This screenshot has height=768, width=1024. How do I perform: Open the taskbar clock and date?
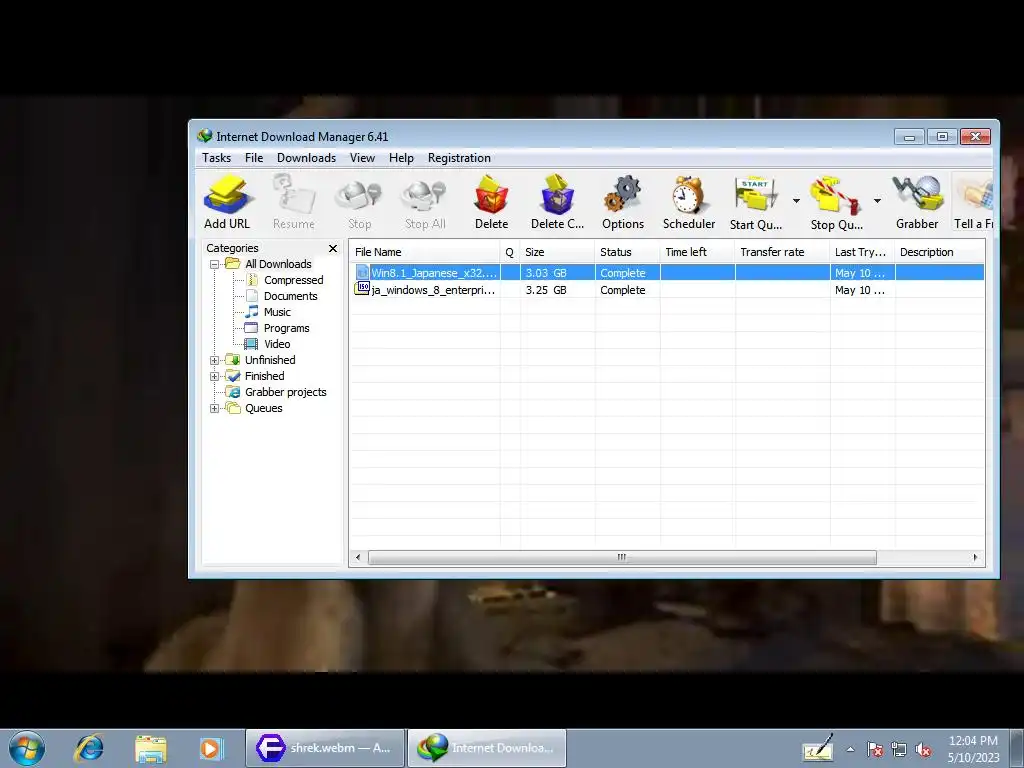pos(973,749)
